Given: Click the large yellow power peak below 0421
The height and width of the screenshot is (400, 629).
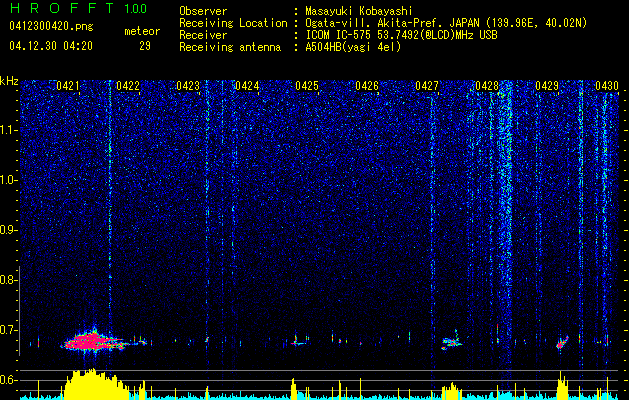Looking at the screenshot, I should coord(94,384).
